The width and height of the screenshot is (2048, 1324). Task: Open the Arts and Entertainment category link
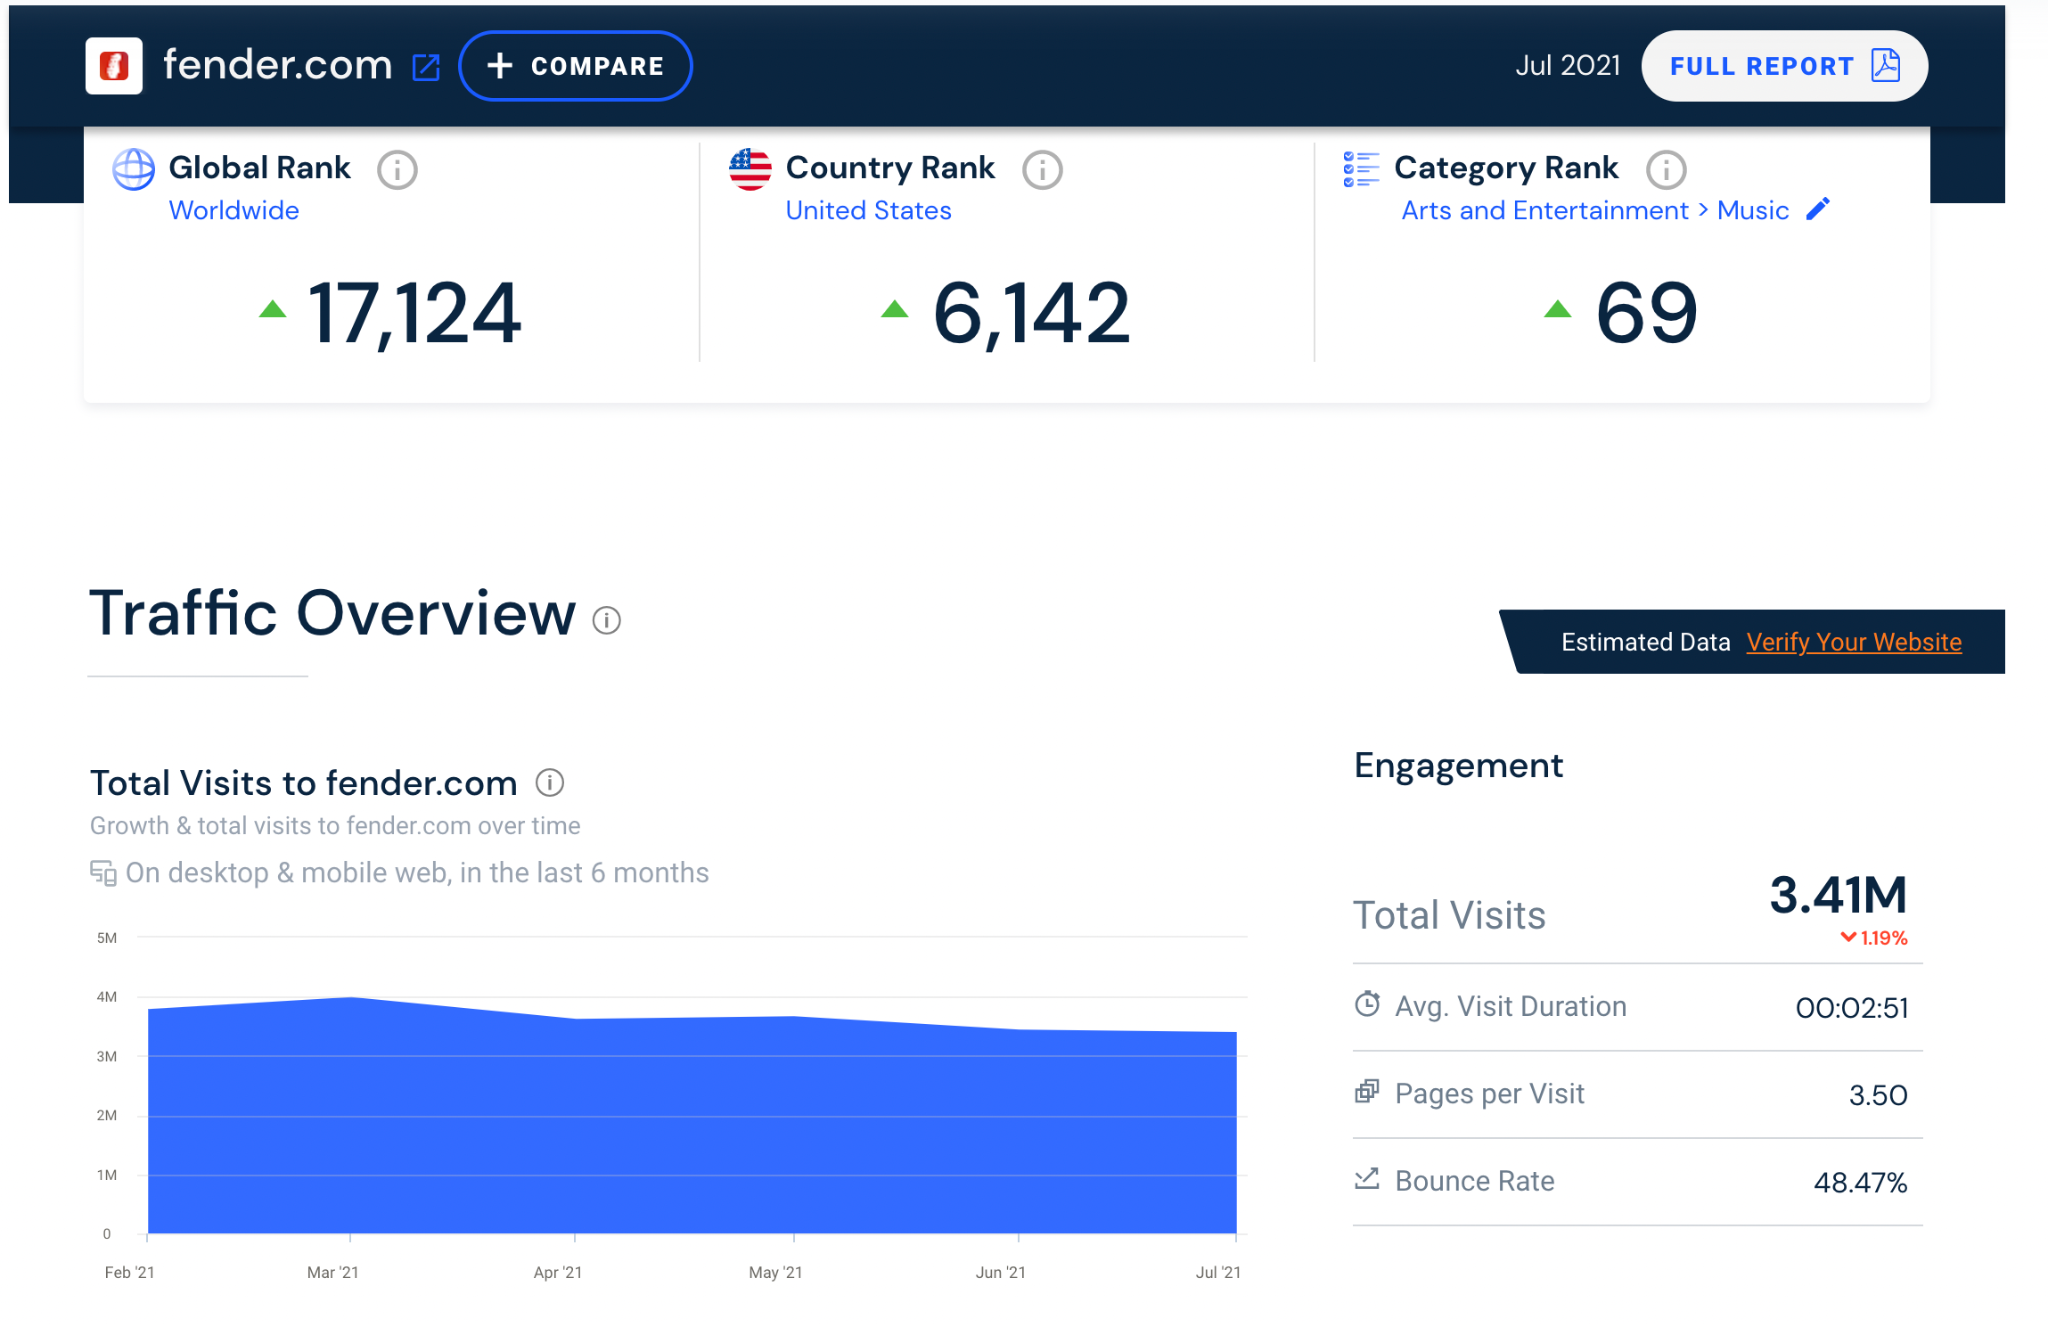(1544, 211)
